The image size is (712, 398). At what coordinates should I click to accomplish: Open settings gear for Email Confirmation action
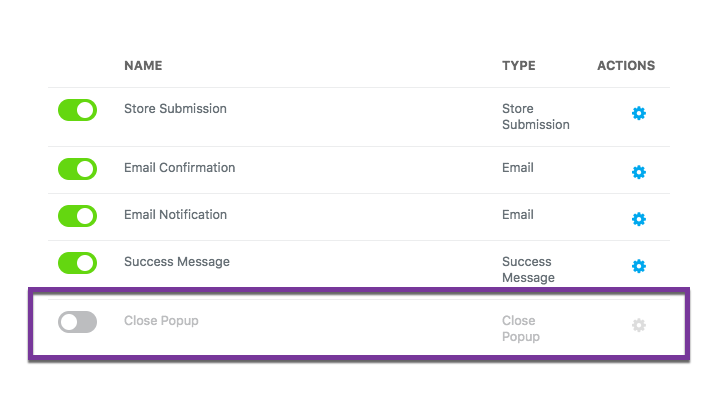[638, 172]
